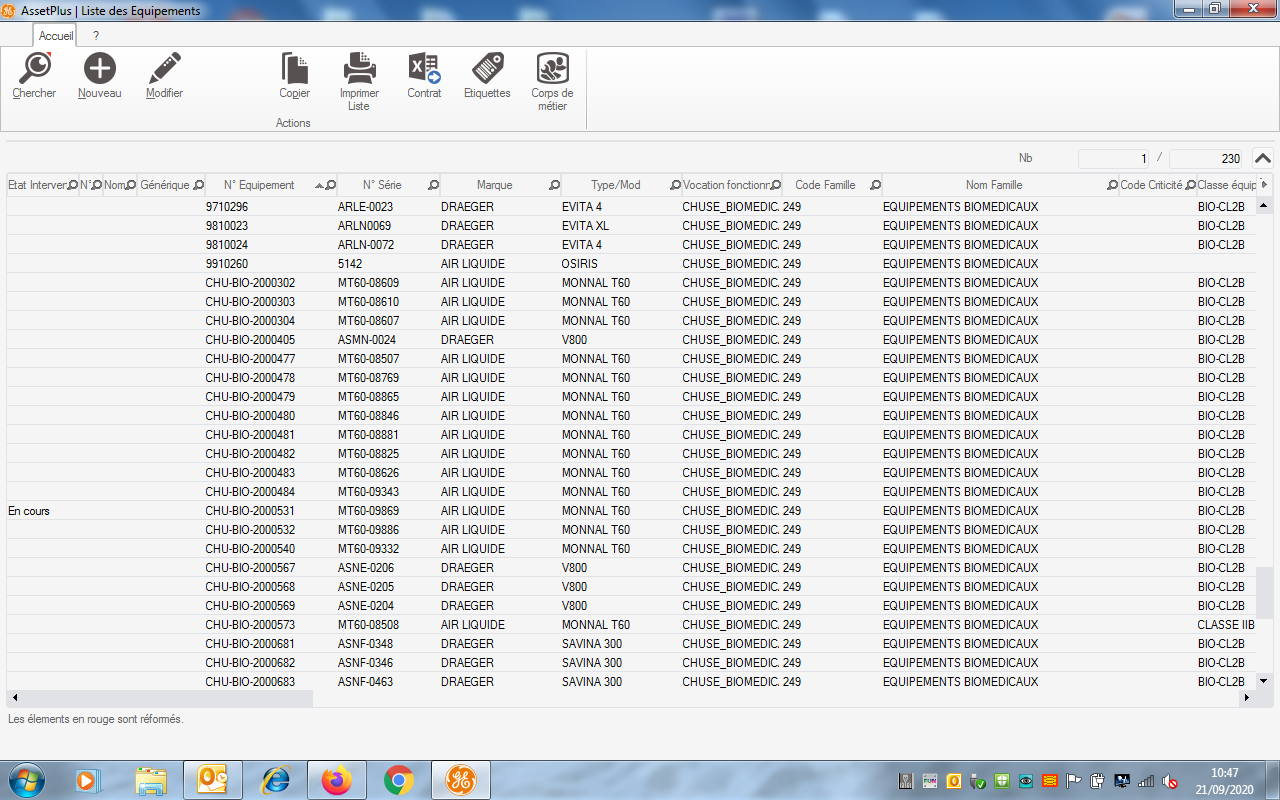Open the Contrat export icon

coord(424,68)
